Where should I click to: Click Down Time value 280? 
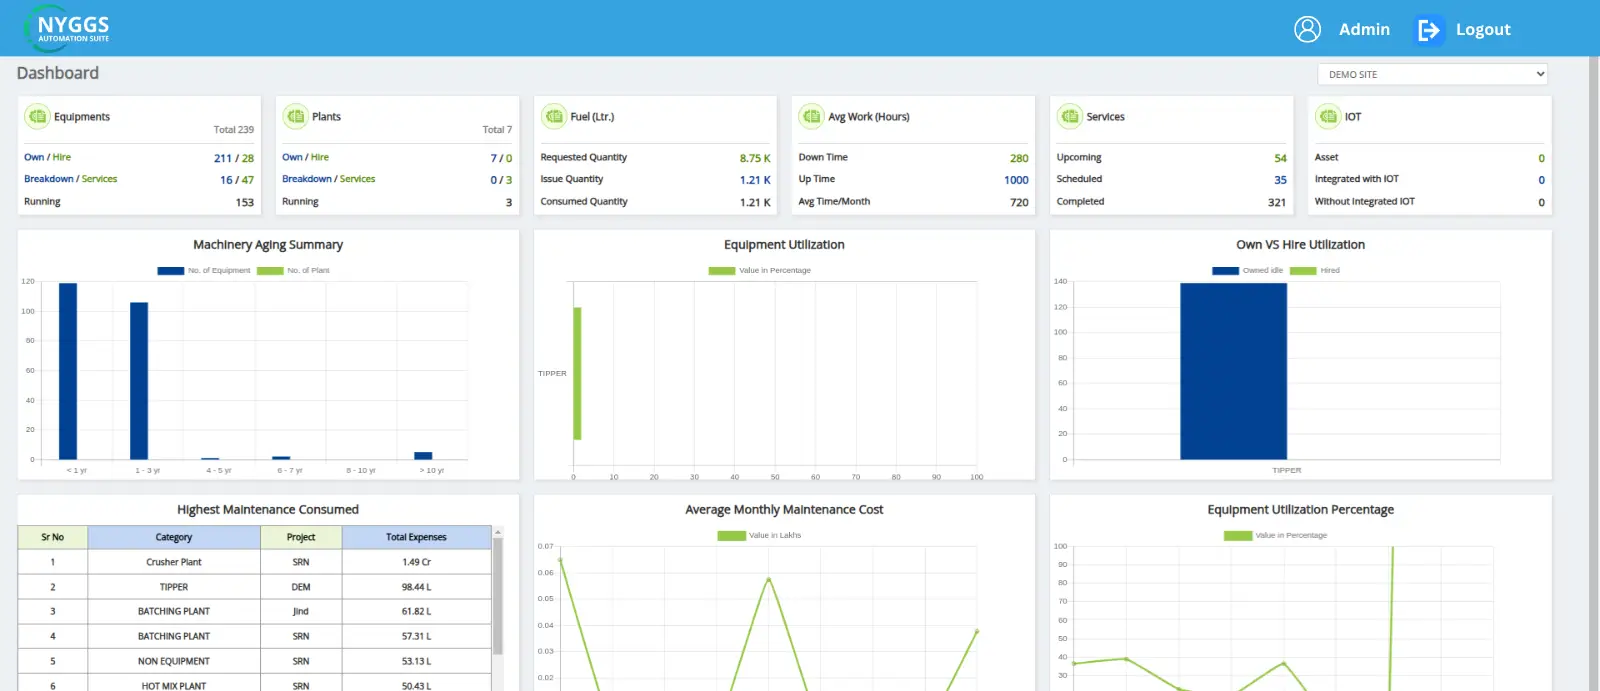[x=1019, y=158]
